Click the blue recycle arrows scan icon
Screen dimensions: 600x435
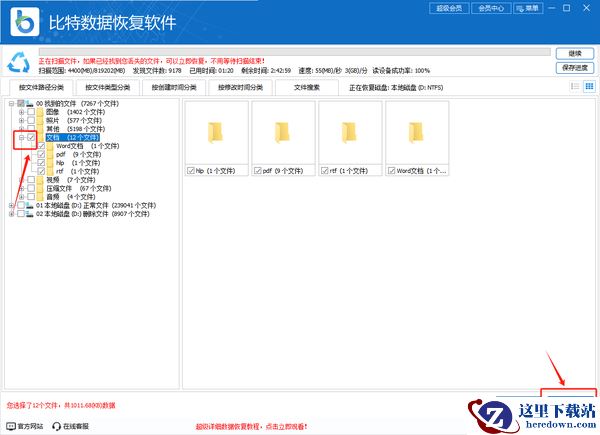(x=19, y=62)
